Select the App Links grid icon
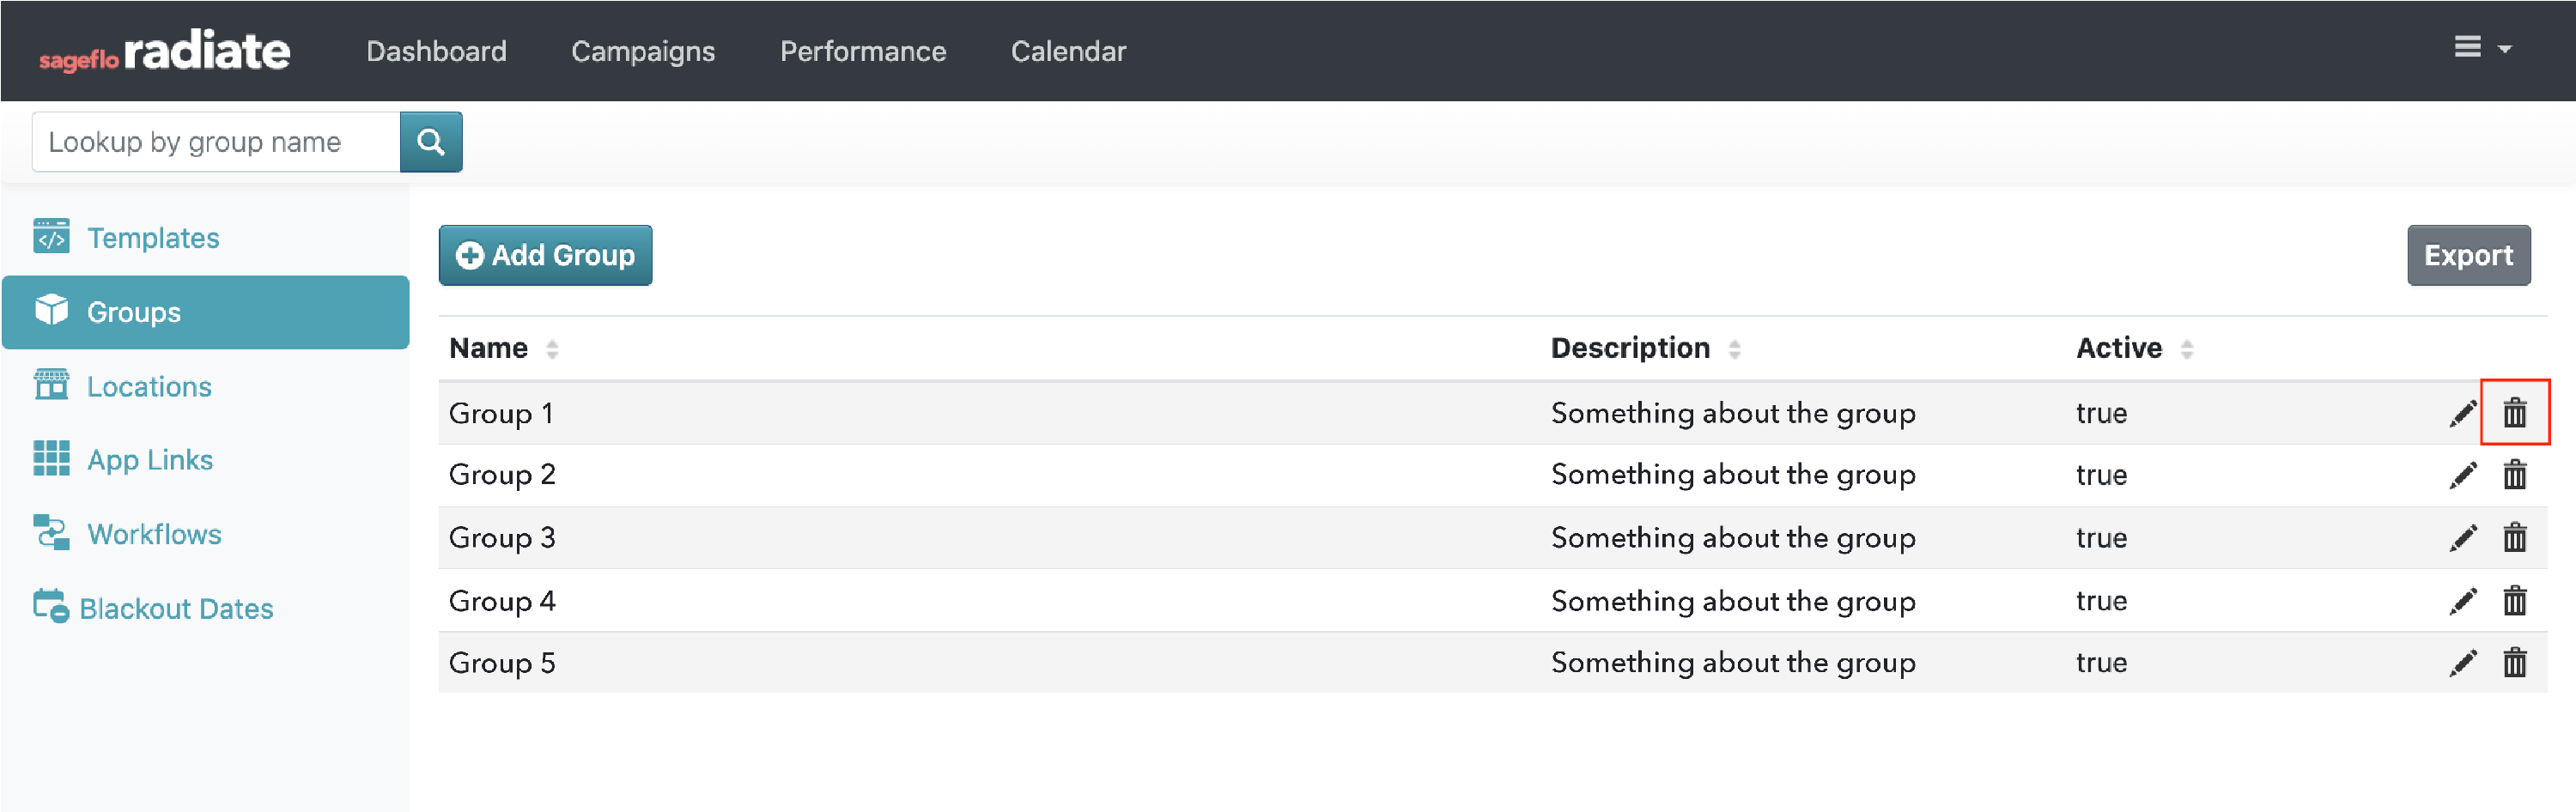This screenshot has height=812, width=2576. (x=52, y=459)
